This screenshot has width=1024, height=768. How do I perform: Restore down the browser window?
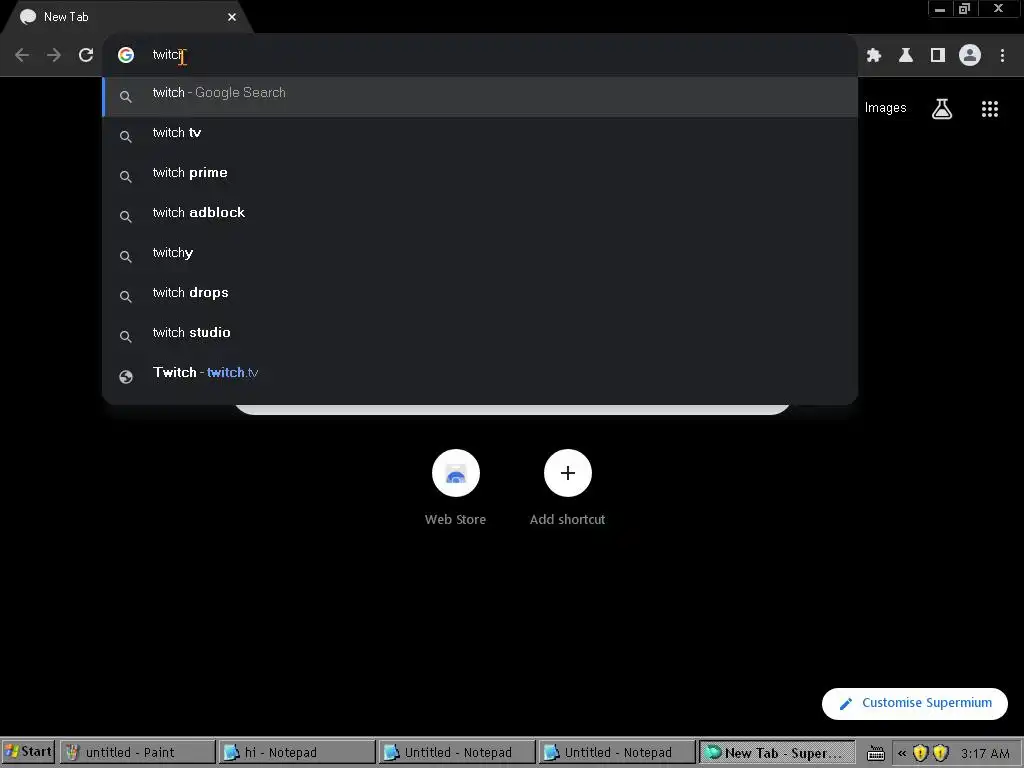coord(964,9)
